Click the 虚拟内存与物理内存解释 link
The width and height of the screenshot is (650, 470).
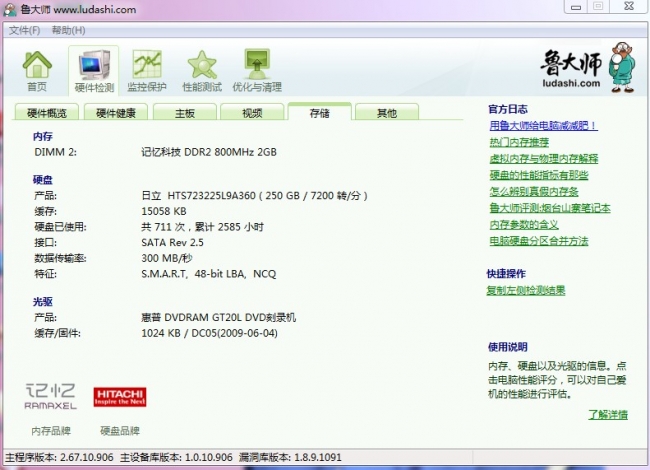(542, 158)
